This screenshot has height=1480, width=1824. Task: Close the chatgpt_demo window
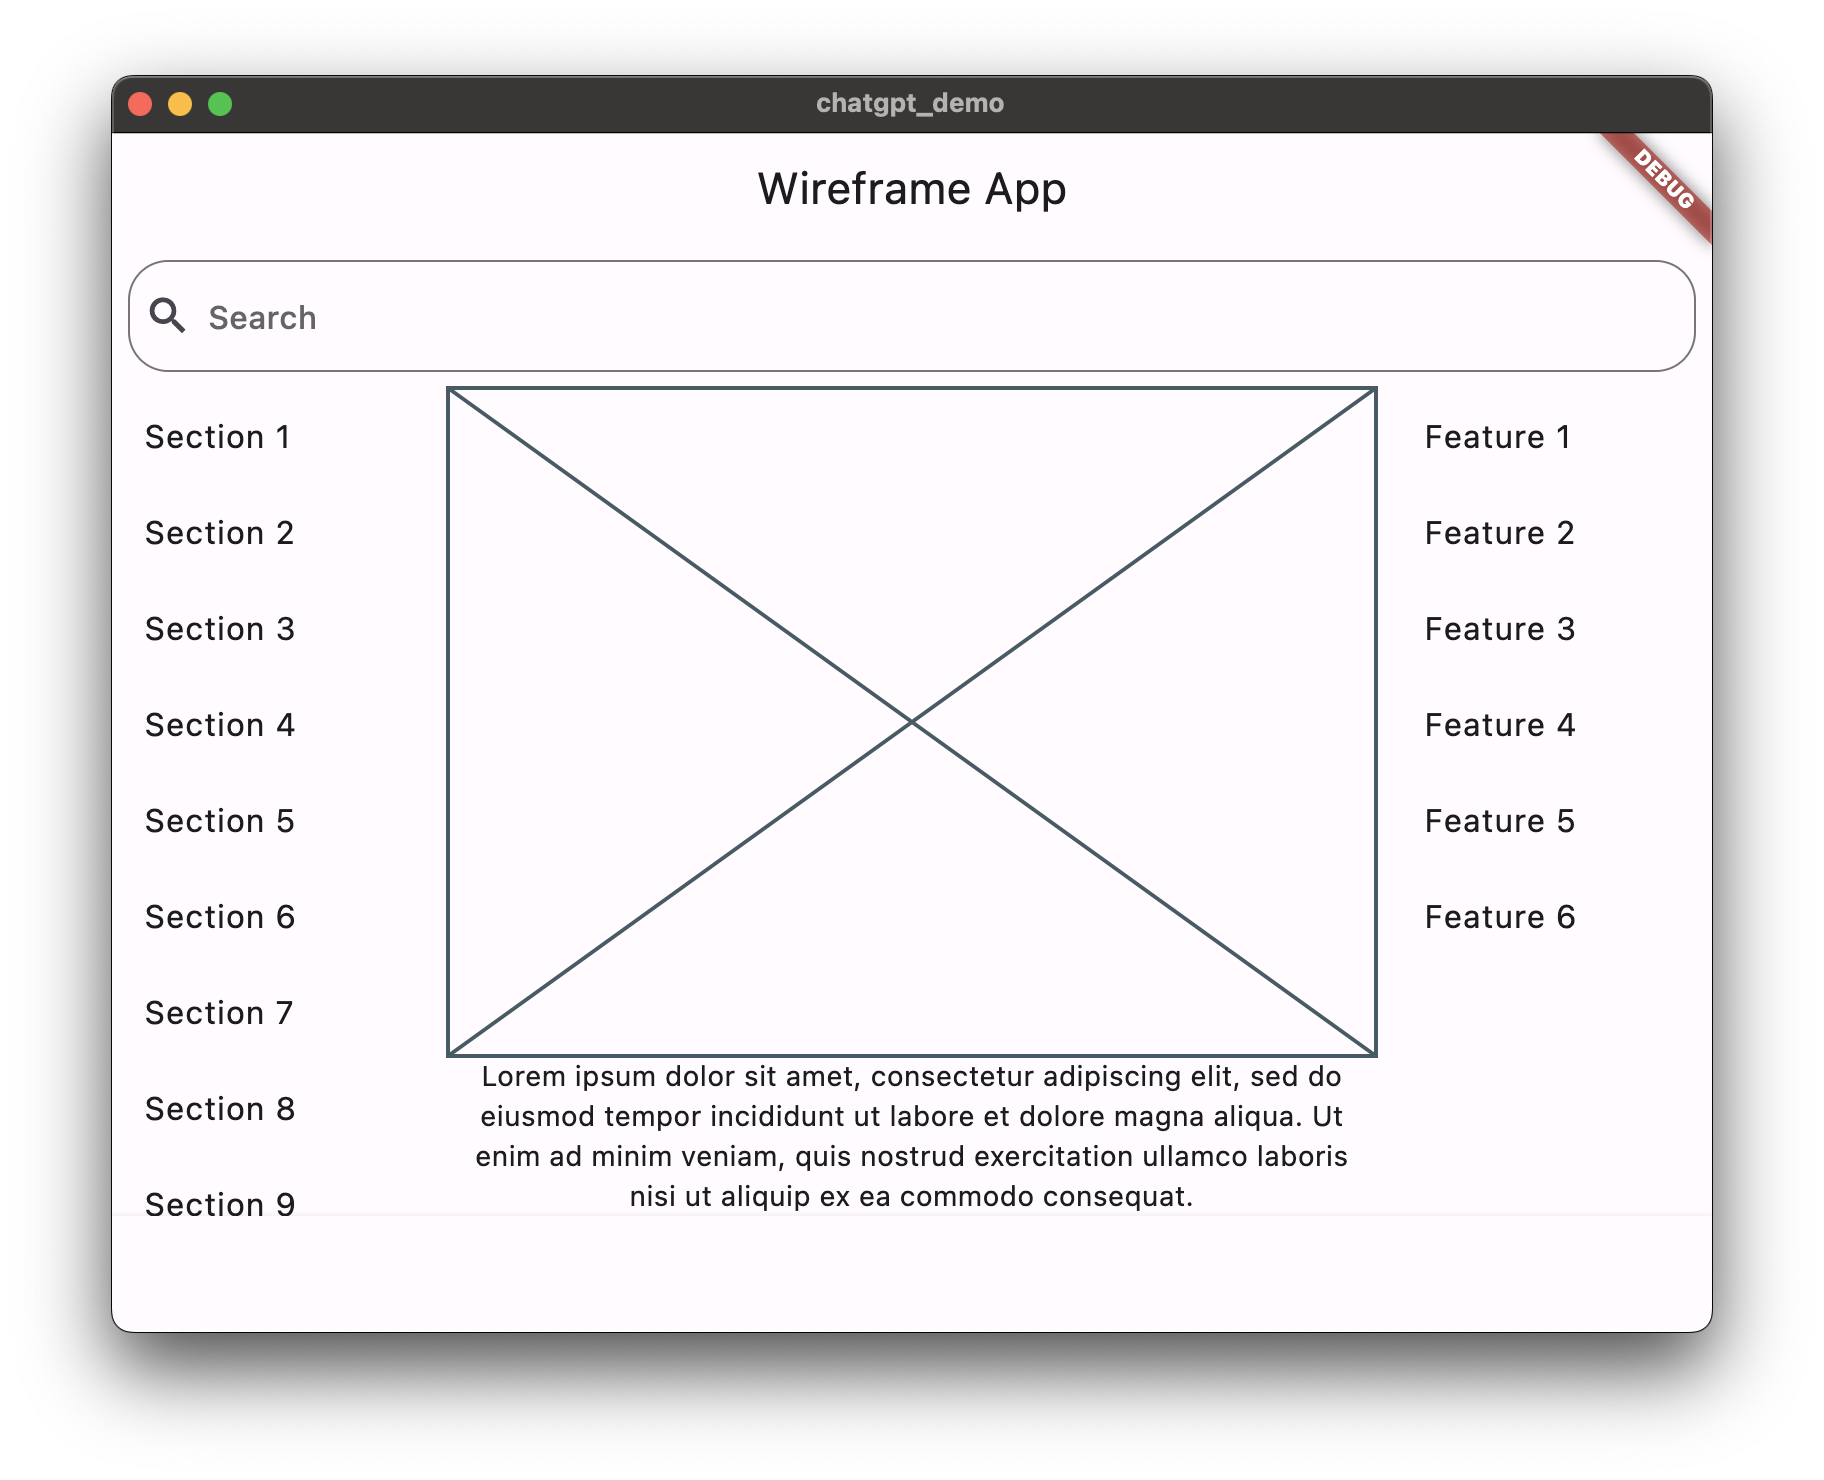pos(140,104)
